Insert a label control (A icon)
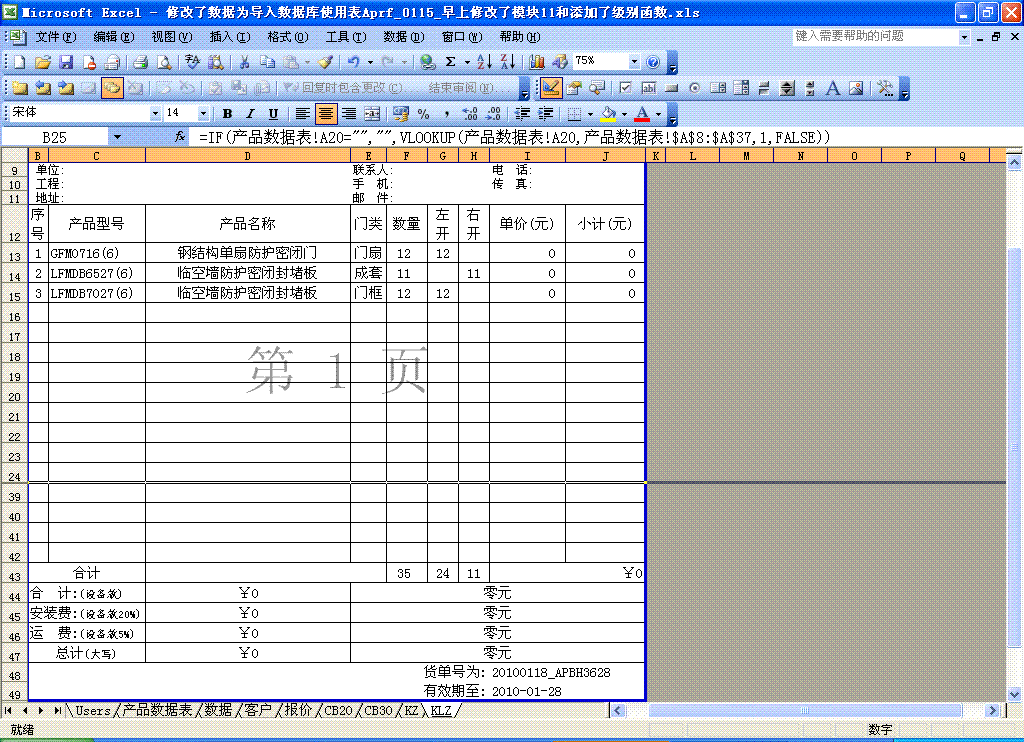 833,88
